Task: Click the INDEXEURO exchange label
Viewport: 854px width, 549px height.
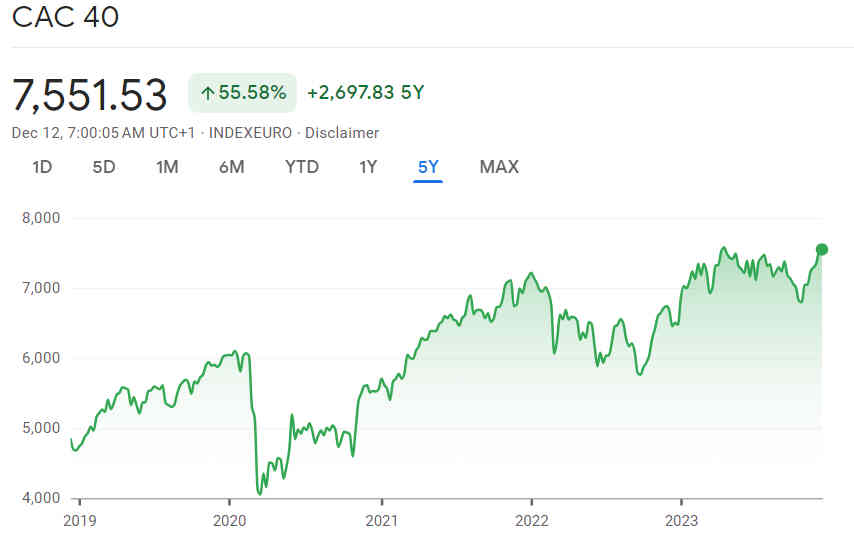Action: coord(250,132)
